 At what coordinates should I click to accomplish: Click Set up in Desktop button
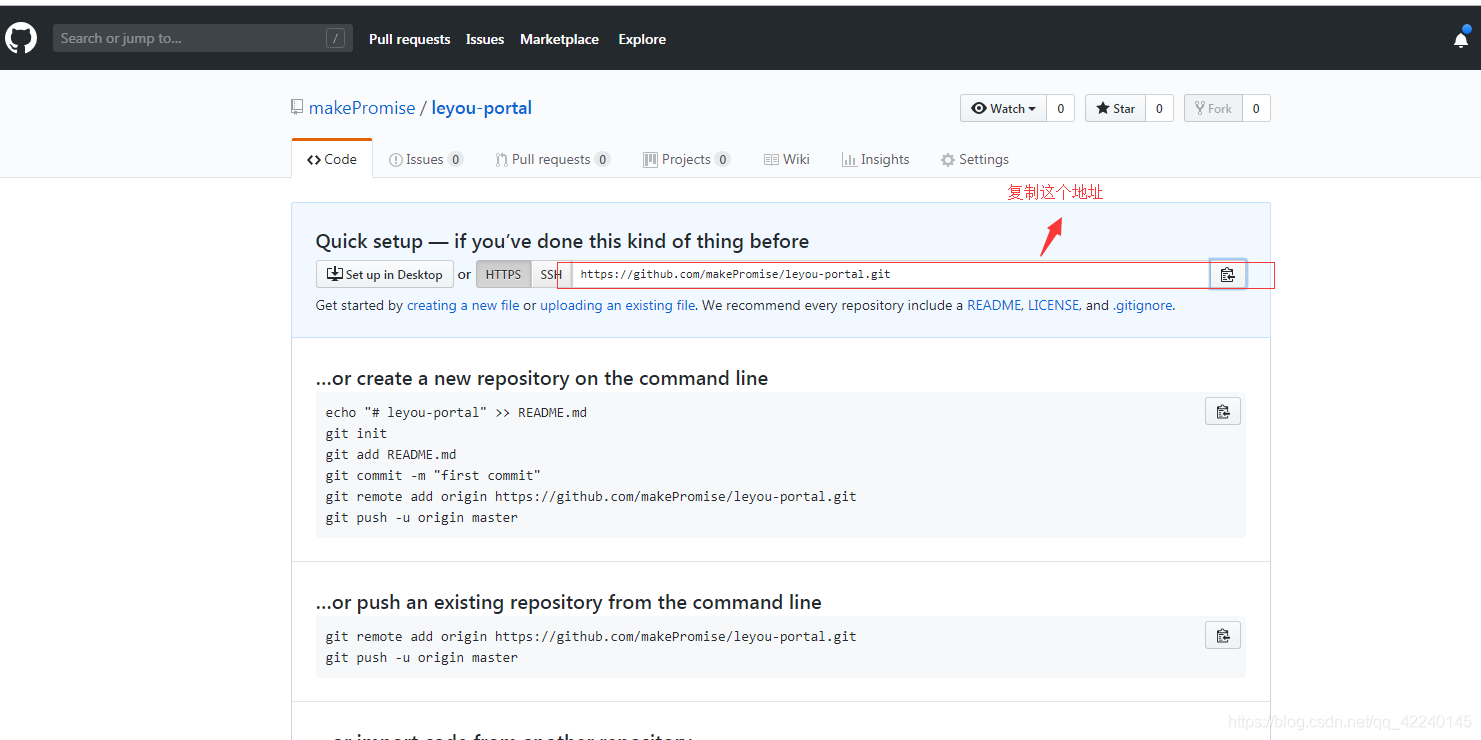pos(385,274)
